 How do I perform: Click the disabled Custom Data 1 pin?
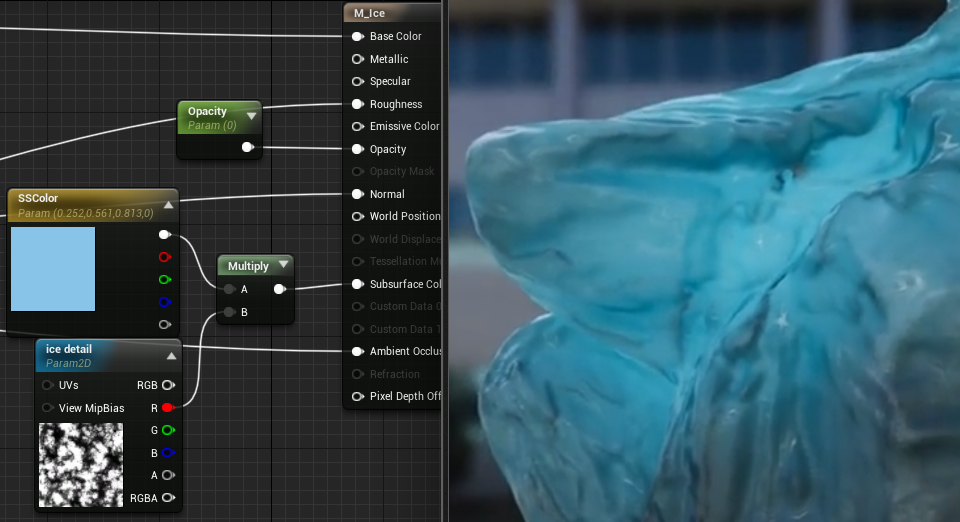click(358, 329)
